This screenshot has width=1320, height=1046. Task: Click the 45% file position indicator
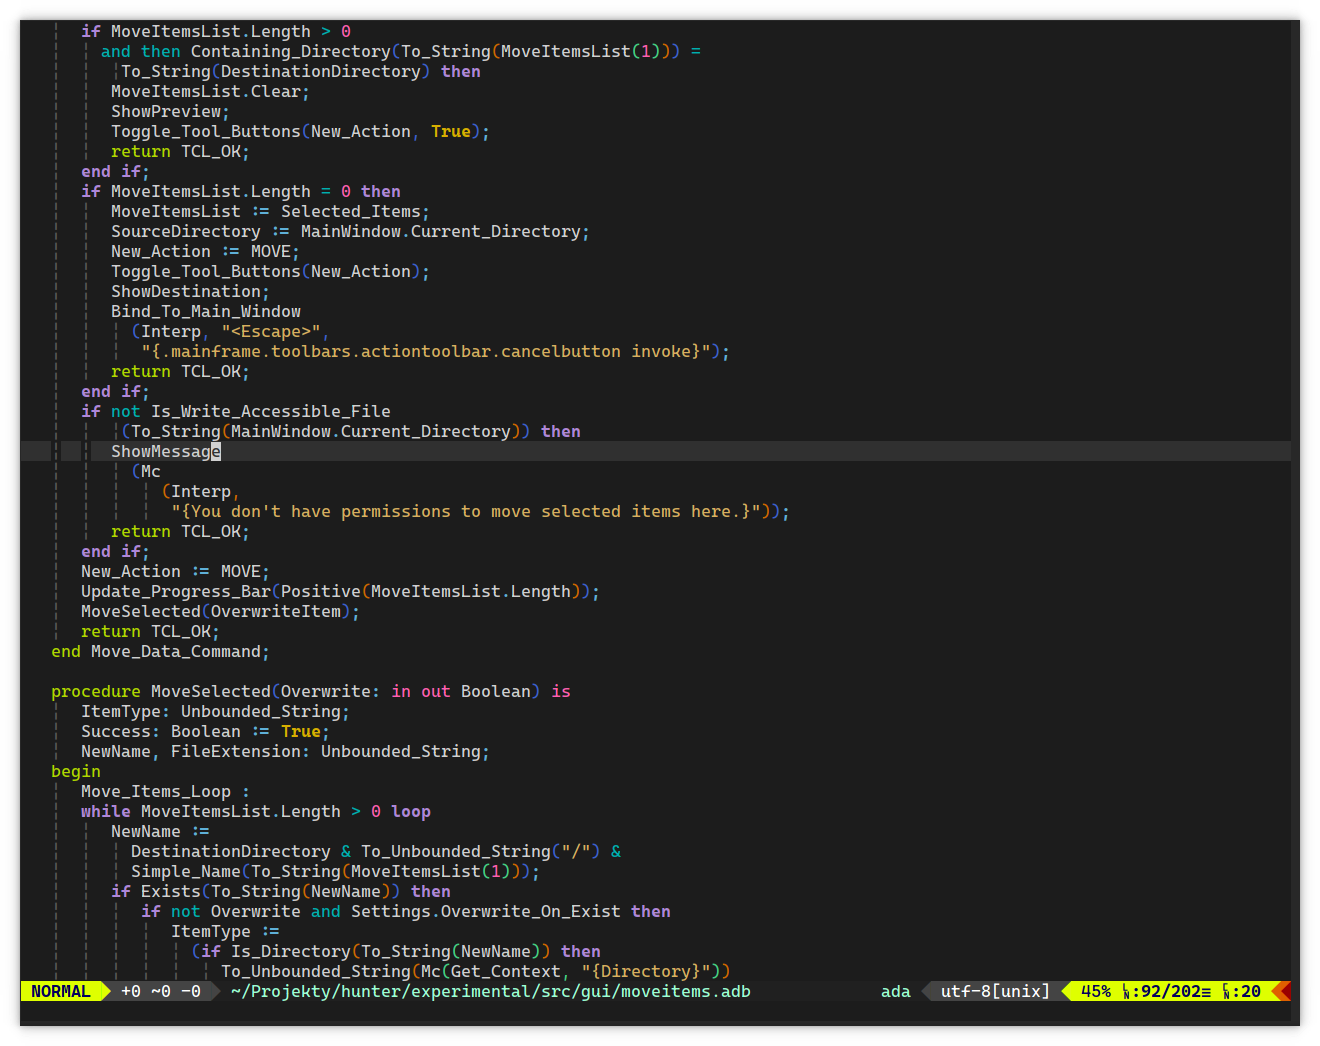[x=1095, y=991]
